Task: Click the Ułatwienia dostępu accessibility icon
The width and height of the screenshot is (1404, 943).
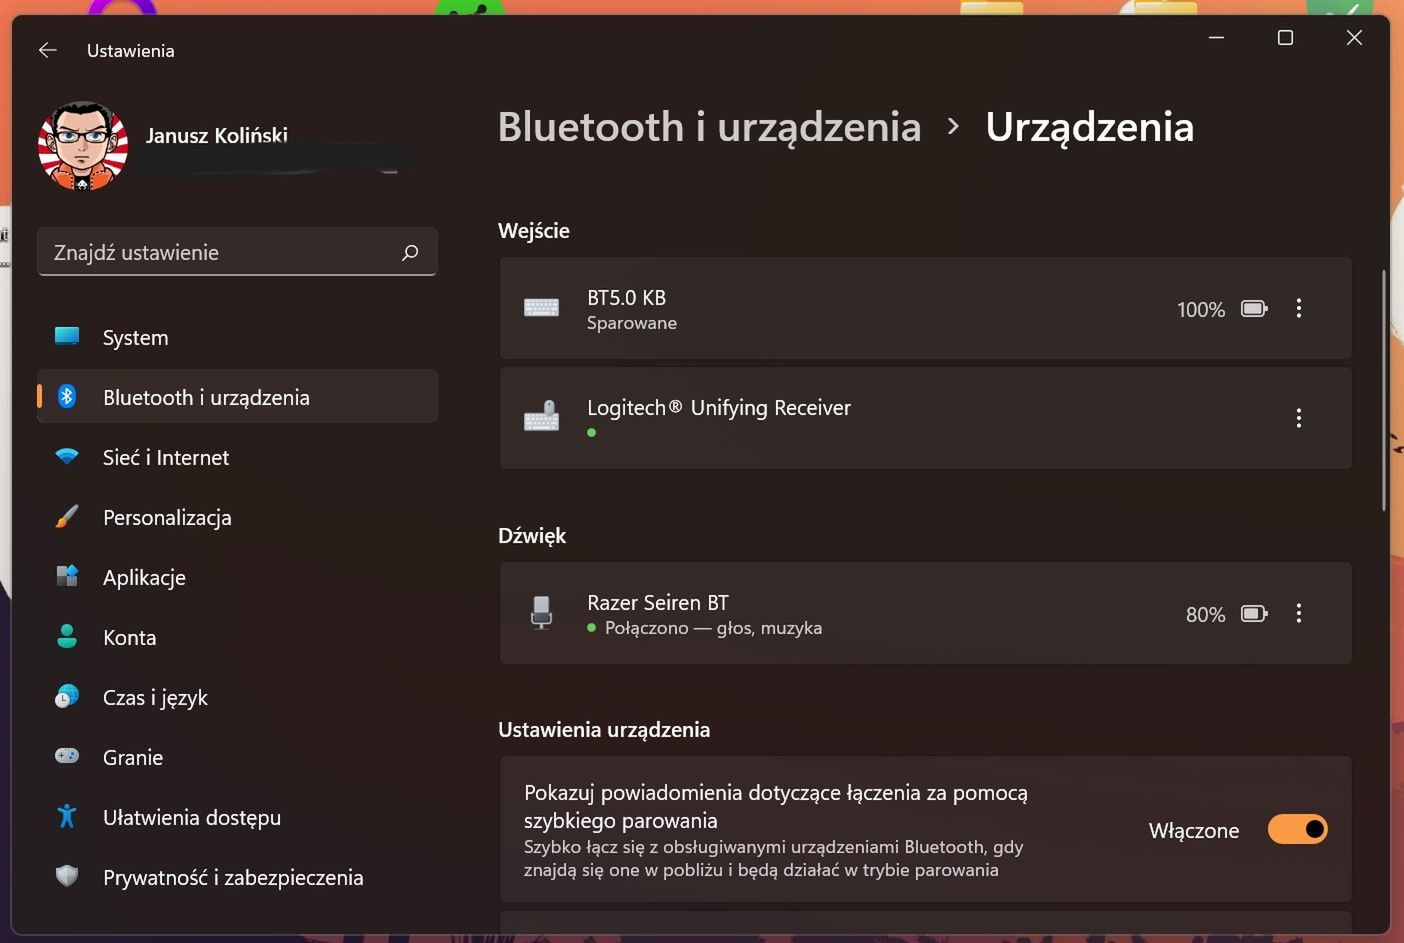Action: click(x=67, y=816)
